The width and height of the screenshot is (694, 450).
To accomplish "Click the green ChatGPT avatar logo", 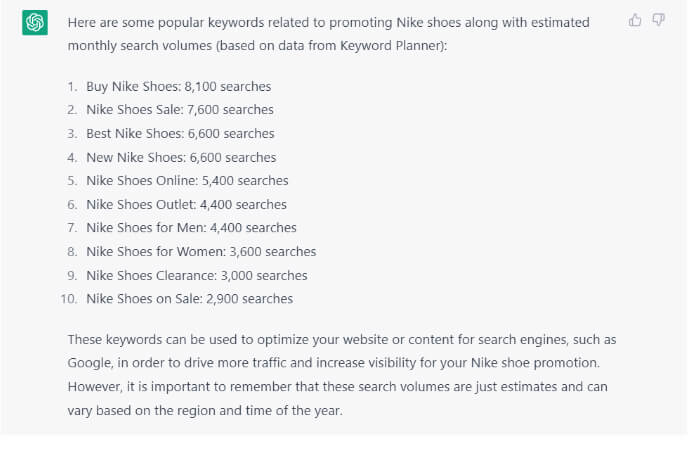I will click(x=36, y=23).
